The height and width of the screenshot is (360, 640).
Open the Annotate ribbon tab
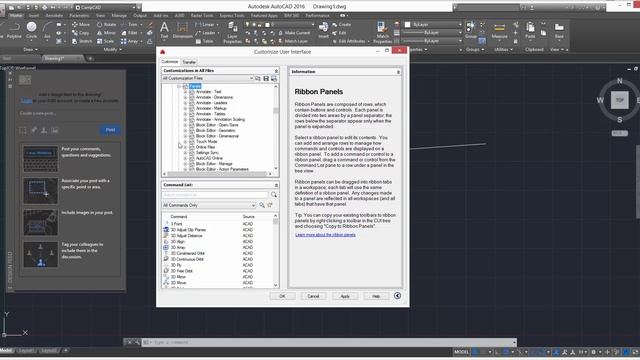tap(54, 16)
